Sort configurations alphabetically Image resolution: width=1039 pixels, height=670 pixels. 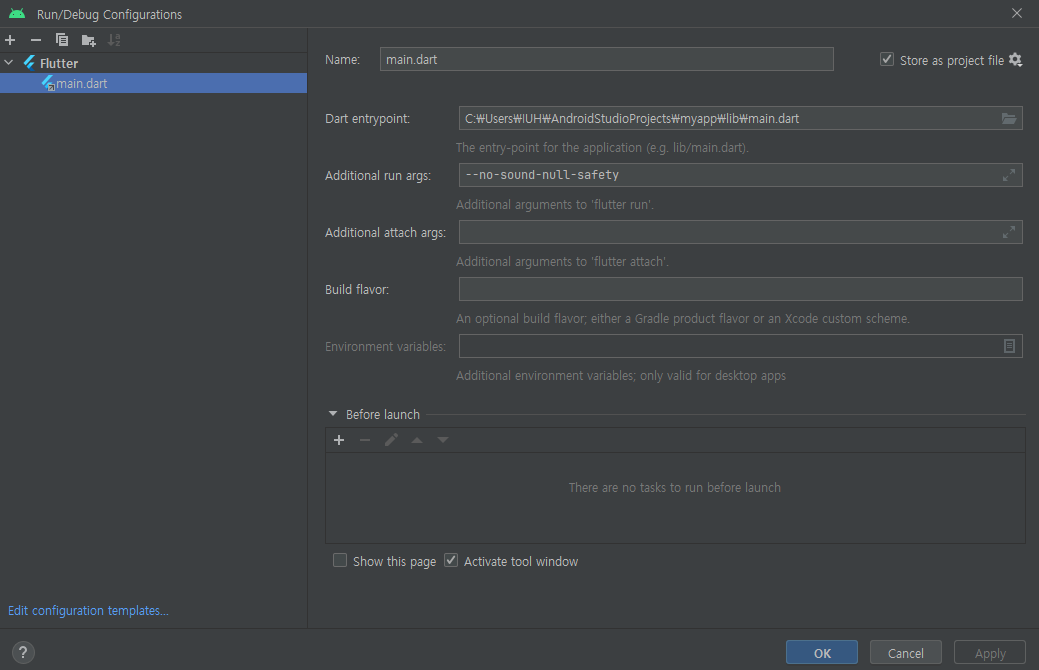(x=114, y=40)
